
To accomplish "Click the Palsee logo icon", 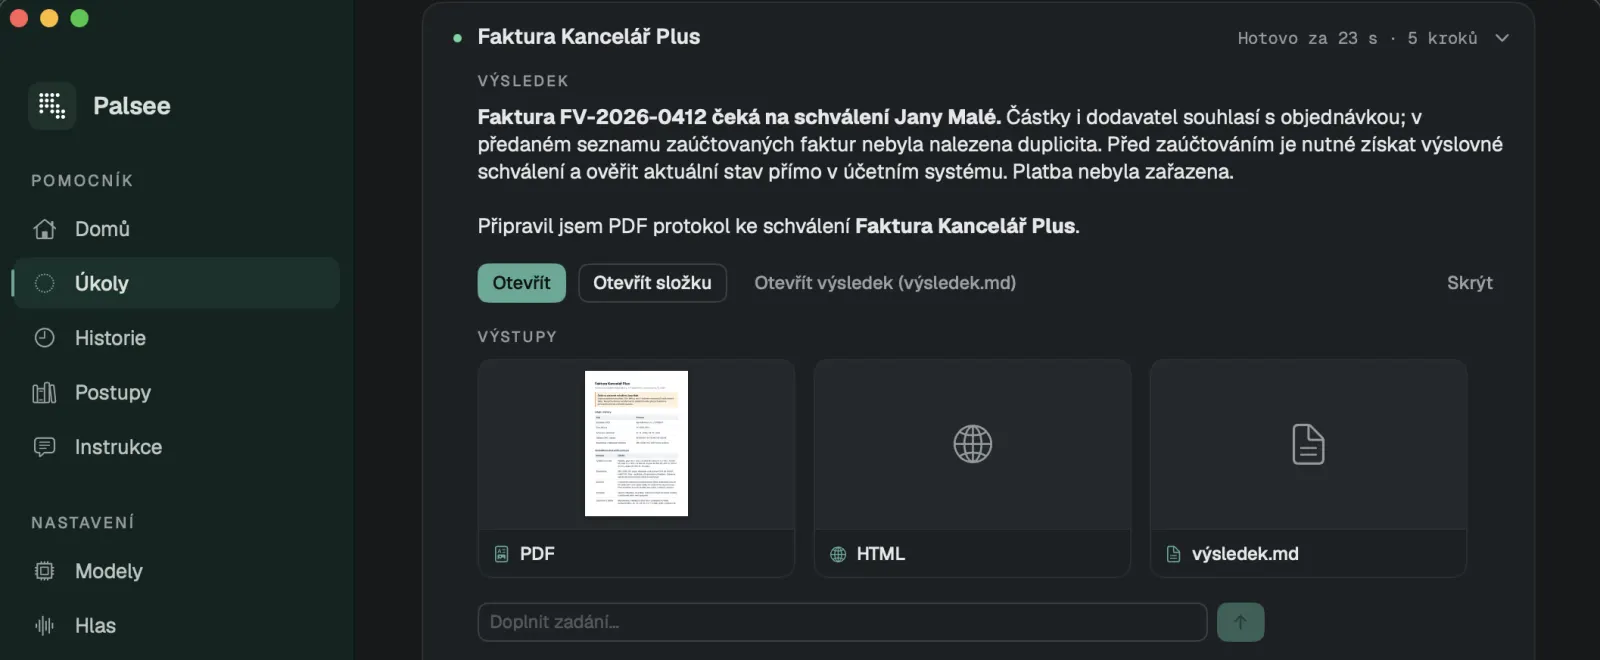I will [52, 106].
